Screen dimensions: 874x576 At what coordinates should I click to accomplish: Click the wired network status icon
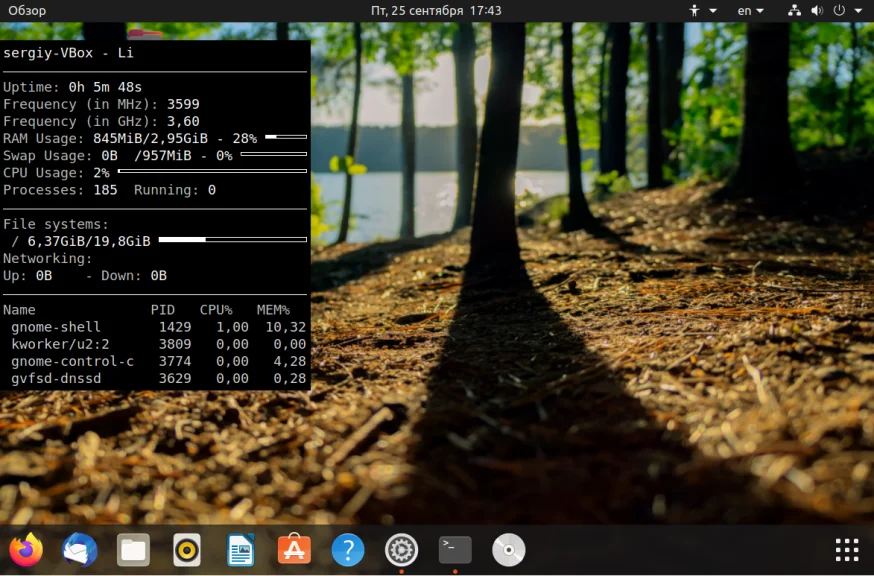click(x=795, y=11)
